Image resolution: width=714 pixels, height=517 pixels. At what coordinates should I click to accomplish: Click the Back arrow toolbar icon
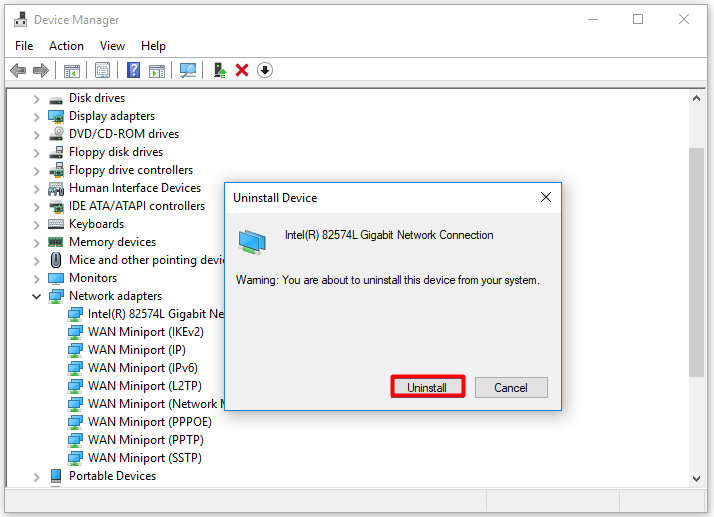tap(18, 71)
